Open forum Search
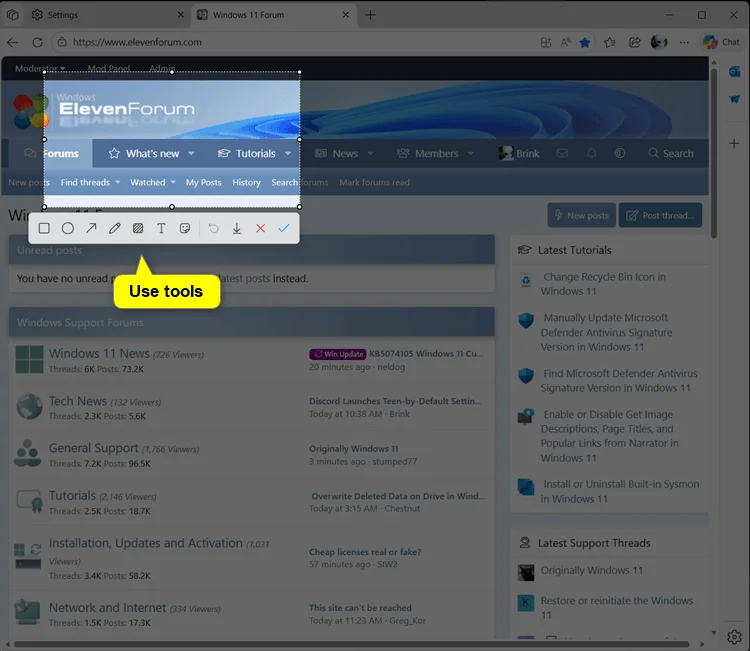Screen dimensions: 750x651 tap(671, 153)
